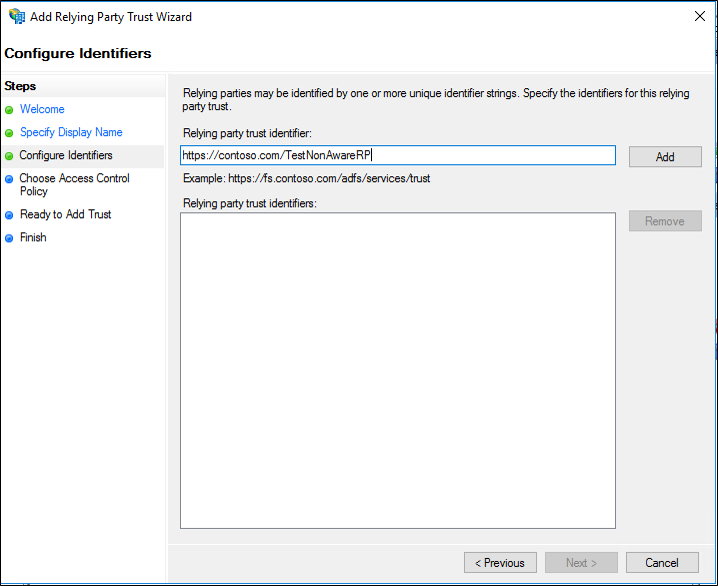Screen dimensions: 718x586
Task: Click blue status dot beside Choose Access Control Policy
Action: 9,179
